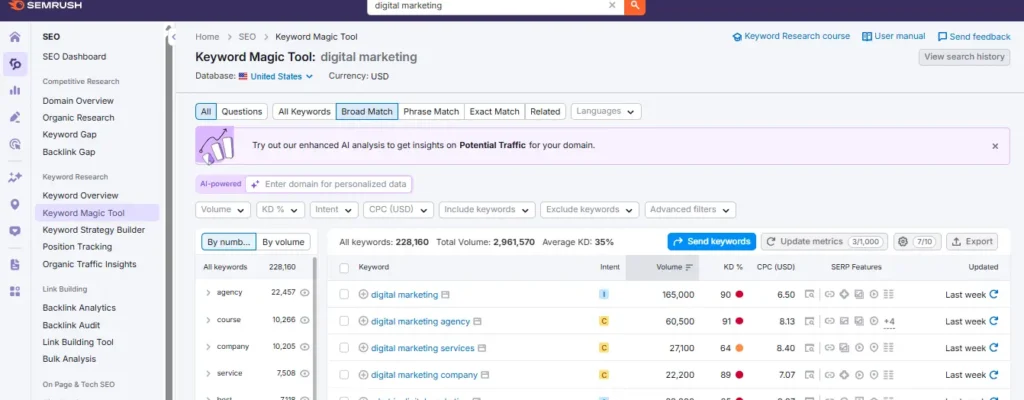Open the Exclude keywords dropdown
Image resolution: width=1024 pixels, height=400 pixels.
pyautogui.click(x=590, y=210)
